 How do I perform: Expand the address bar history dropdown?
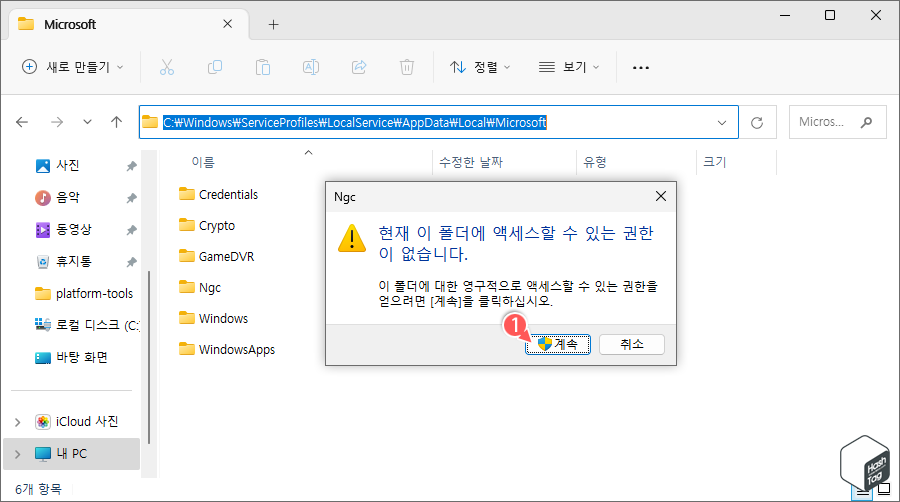tap(722, 122)
